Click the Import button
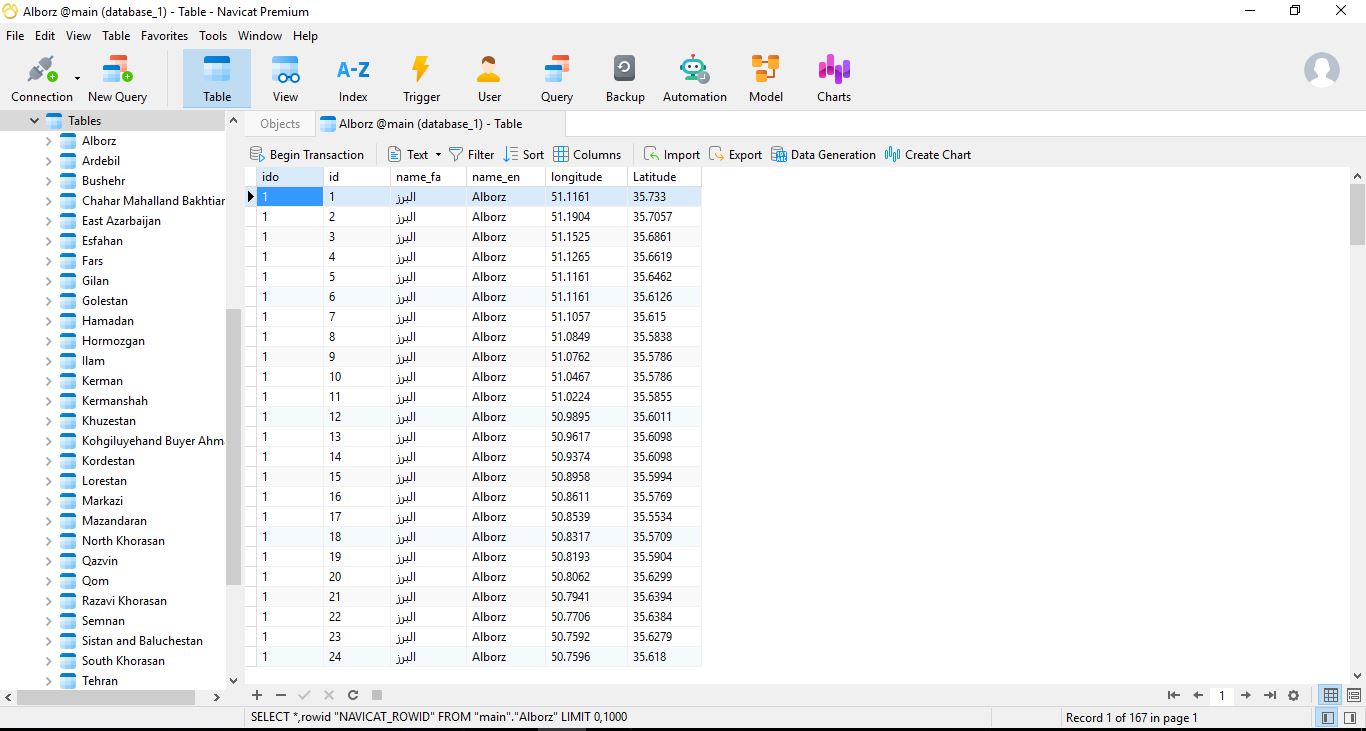 (672, 154)
